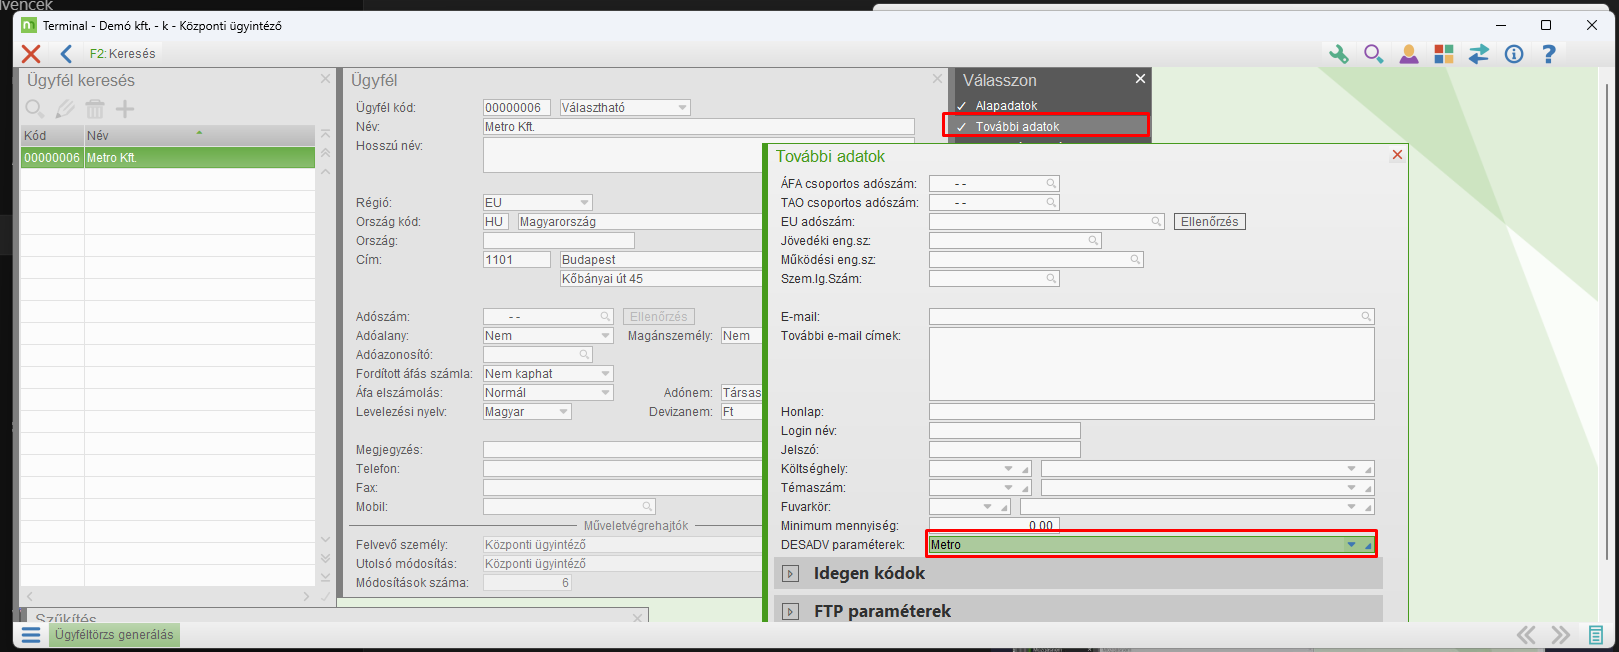The image size is (1619, 652).
Task: Click lookup icon in EU adószám field
Action: 1156,222
